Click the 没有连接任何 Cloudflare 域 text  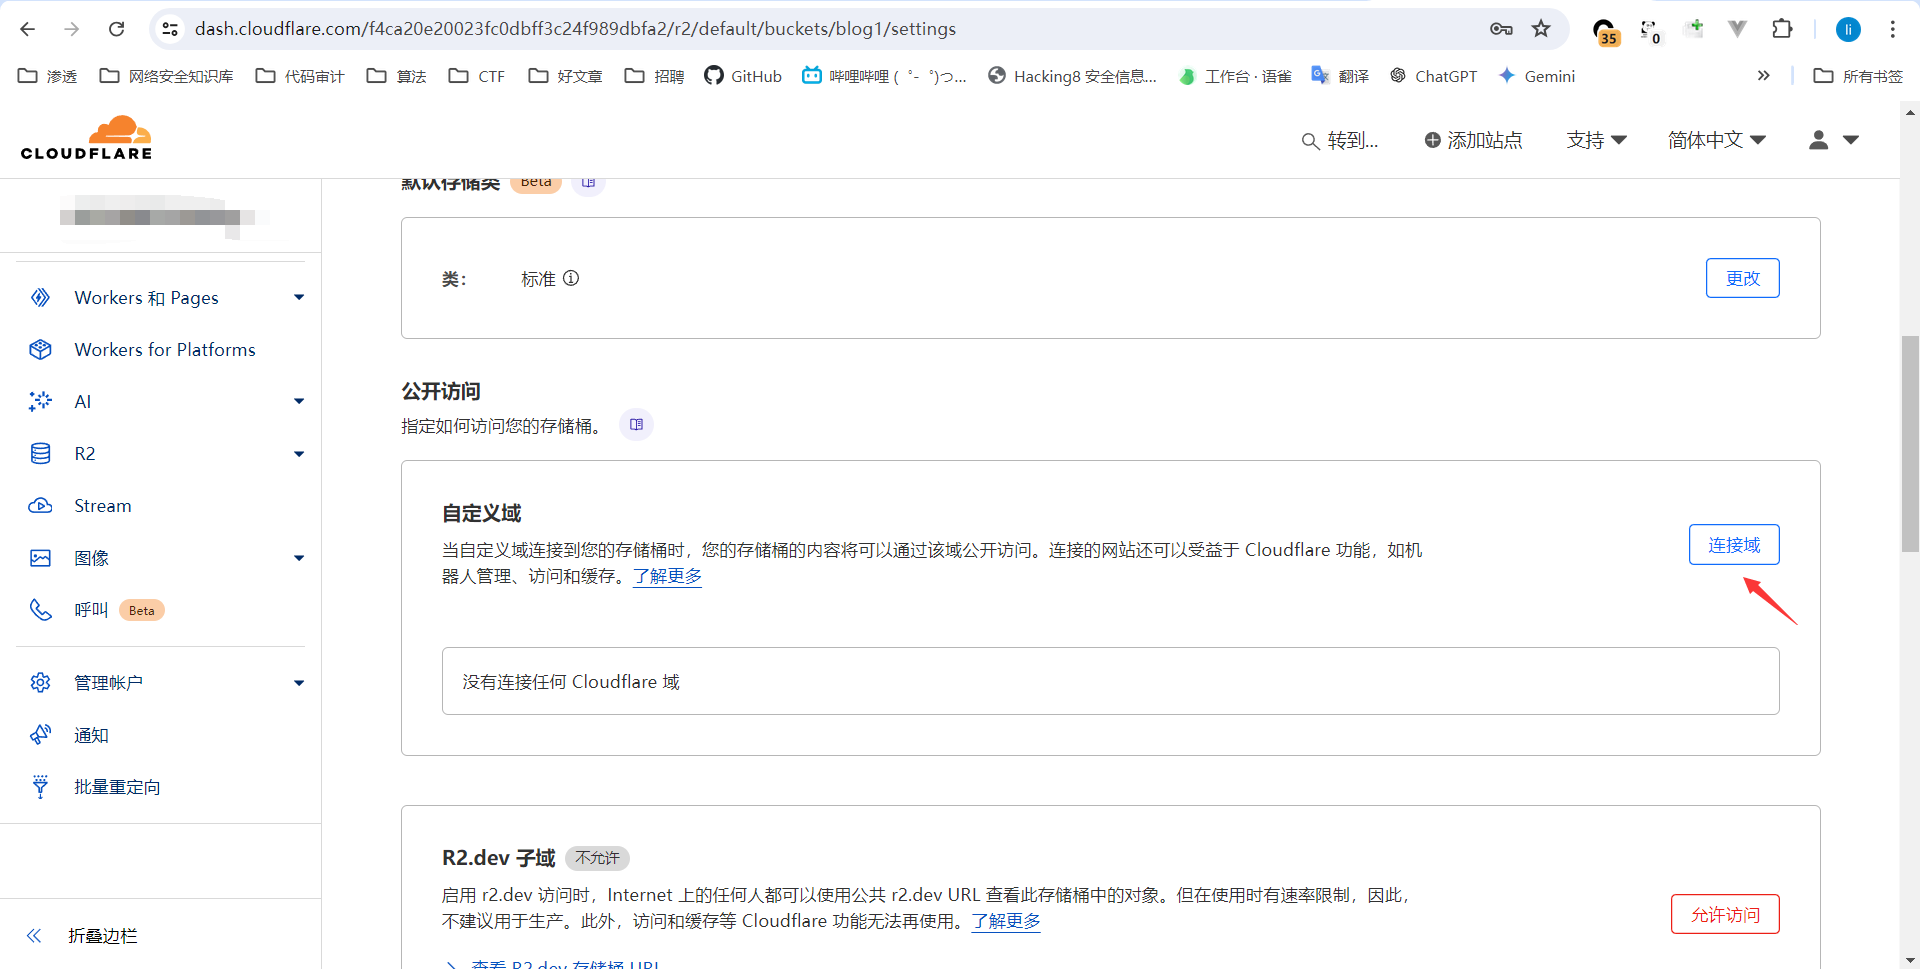coord(571,682)
